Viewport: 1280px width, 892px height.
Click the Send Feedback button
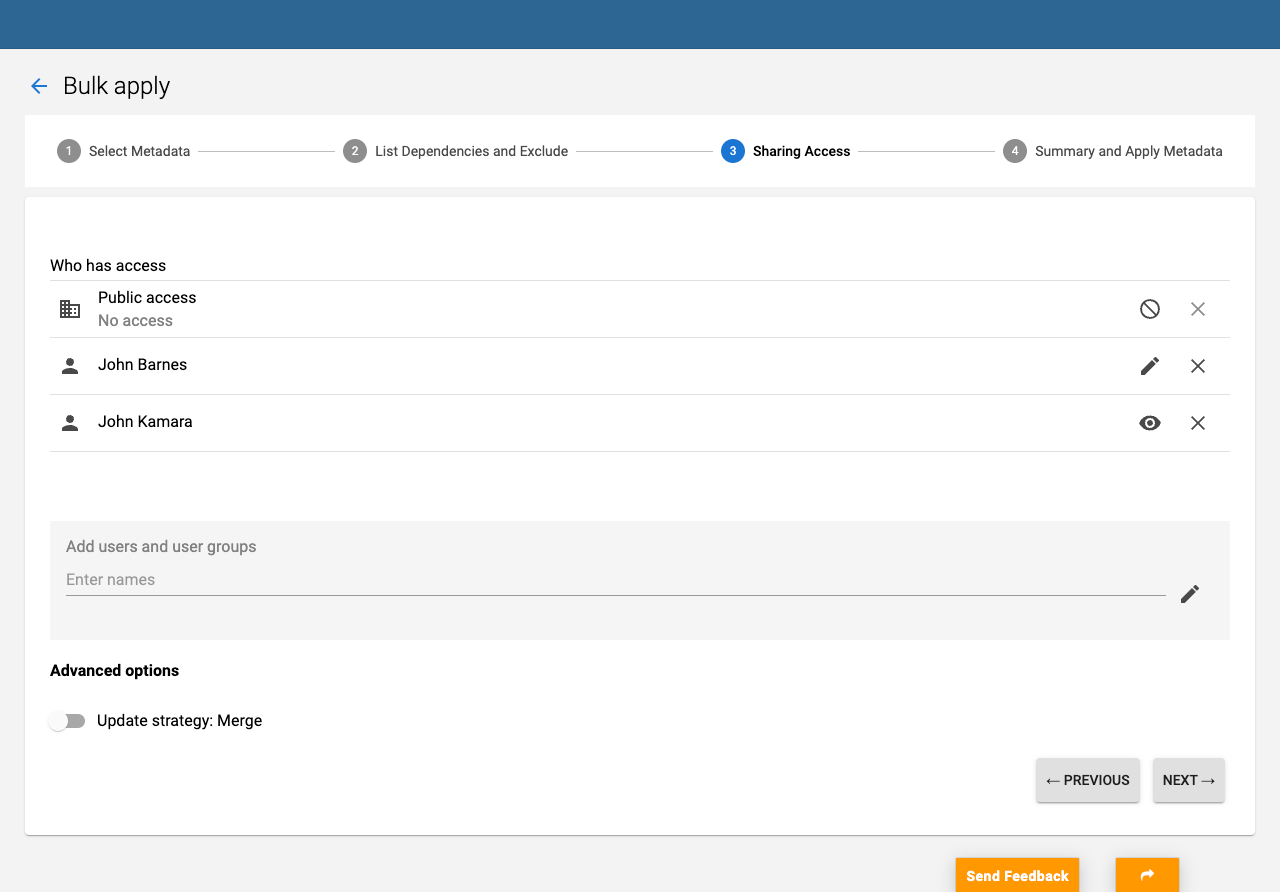click(1017, 875)
